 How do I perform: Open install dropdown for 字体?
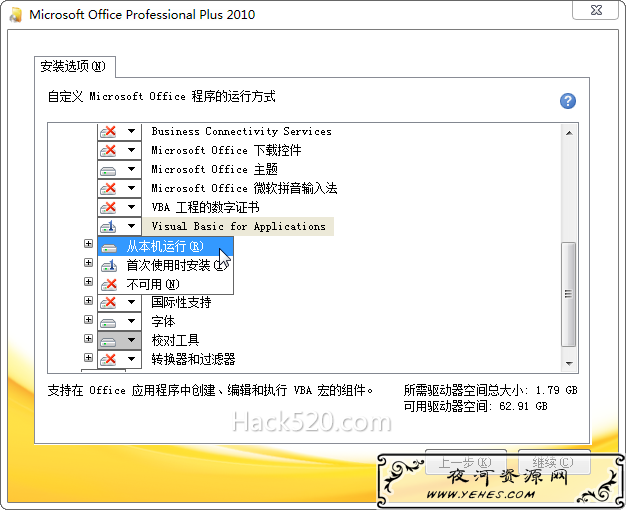tap(131, 321)
